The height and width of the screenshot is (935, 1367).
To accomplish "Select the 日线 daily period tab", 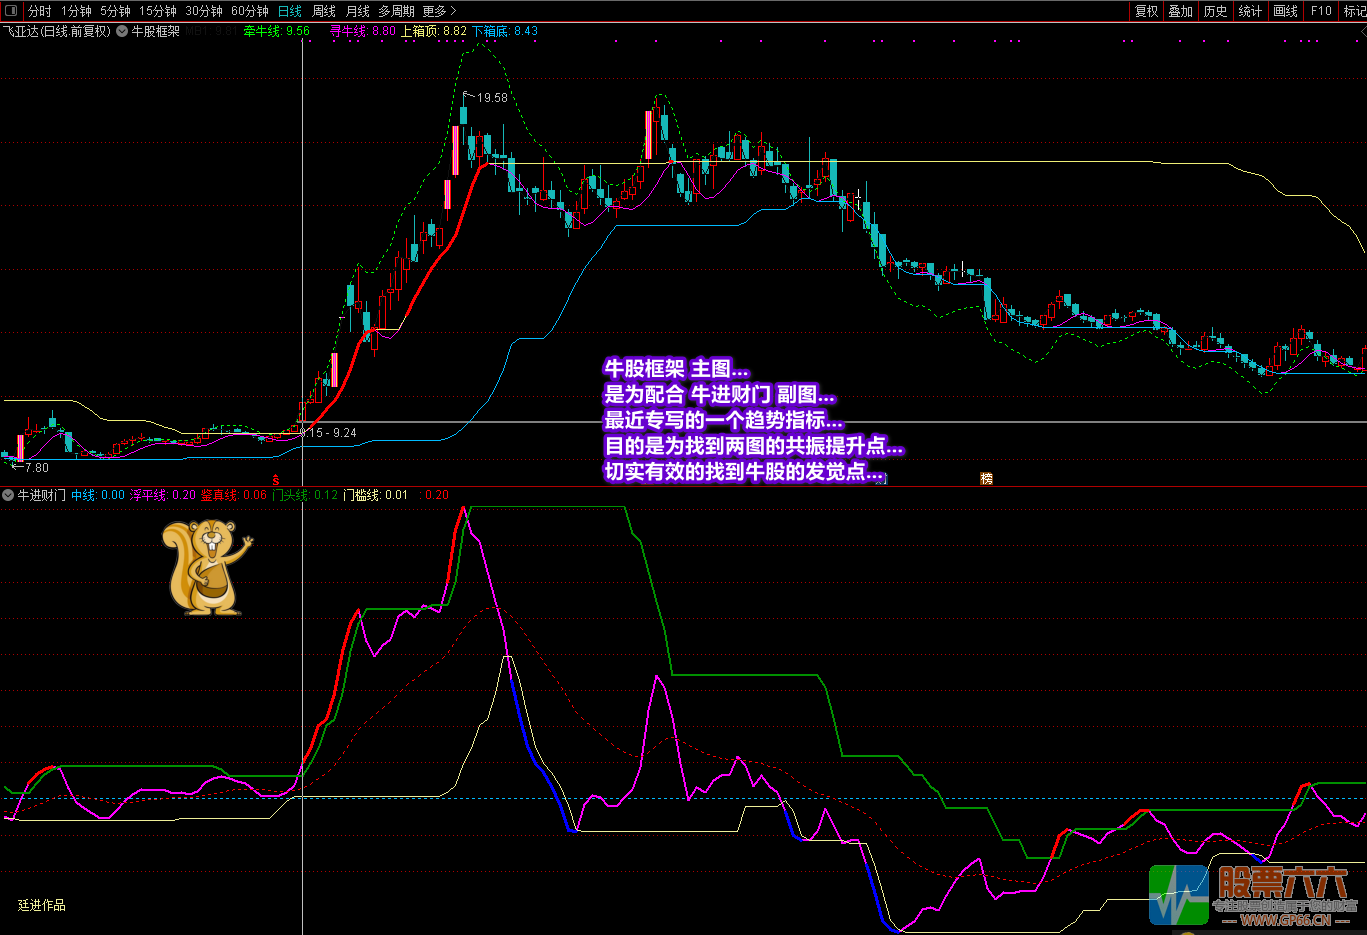I will click(x=290, y=11).
